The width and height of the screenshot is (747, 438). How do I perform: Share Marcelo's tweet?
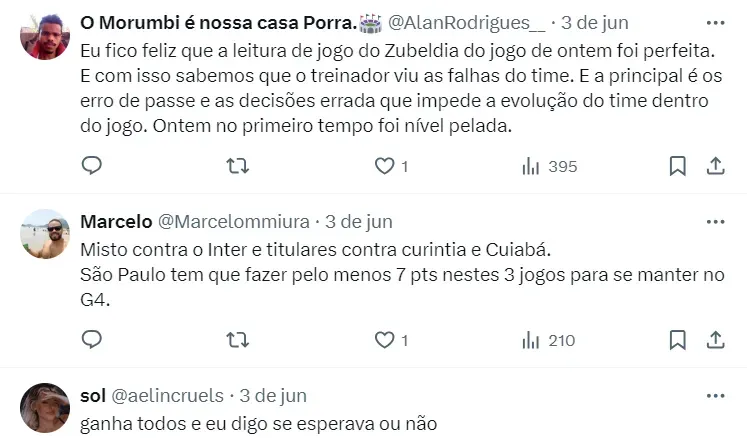click(x=715, y=340)
